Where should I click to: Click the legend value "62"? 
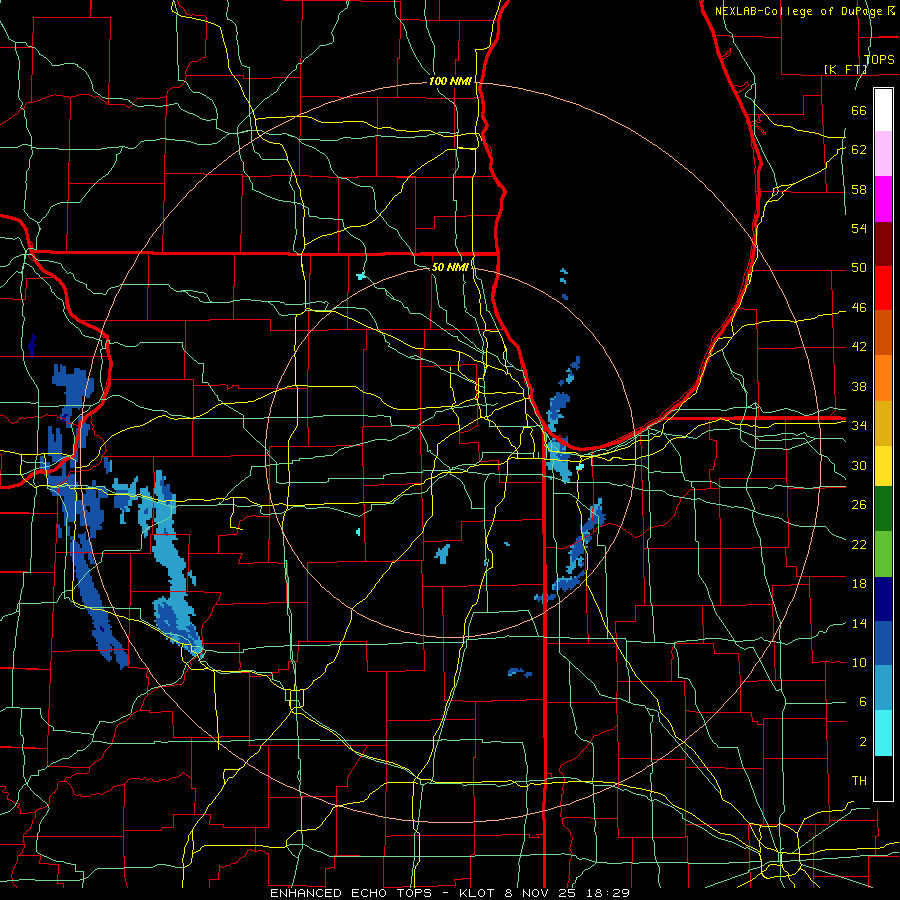point(859,150)
